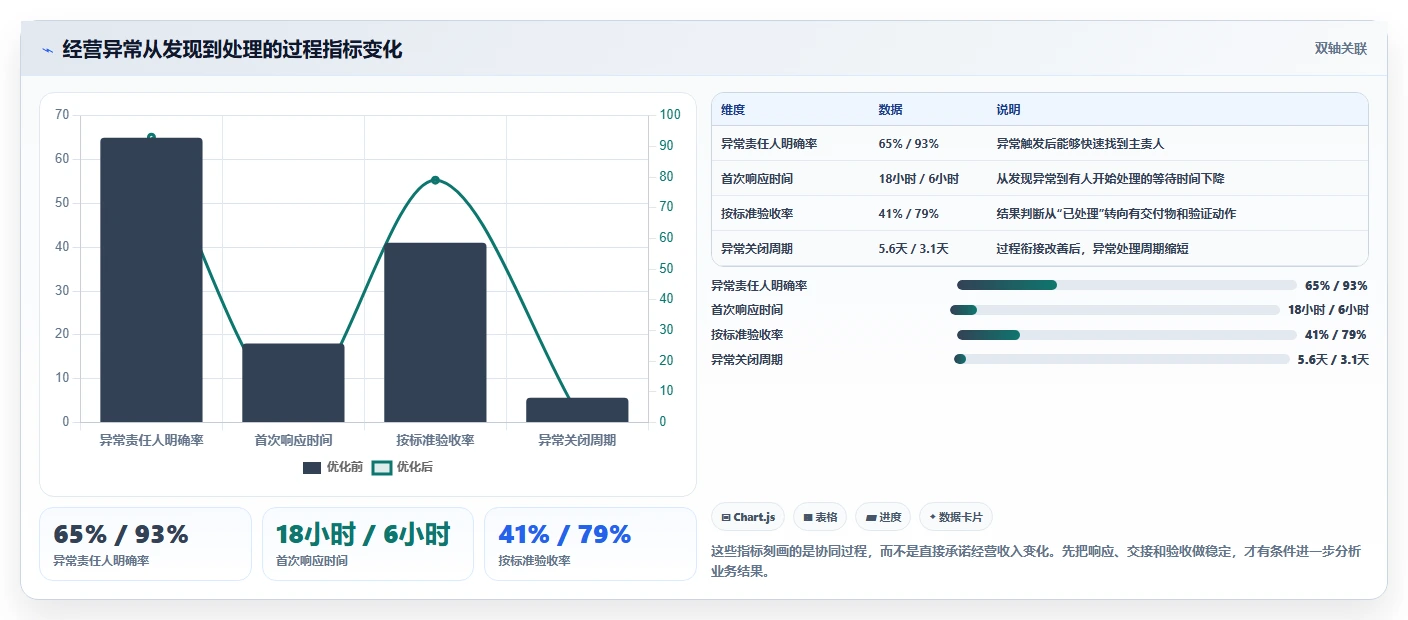Click the 首次响应时间 progress bar
Viewport: 1408px width, 620px height.
1115,310
